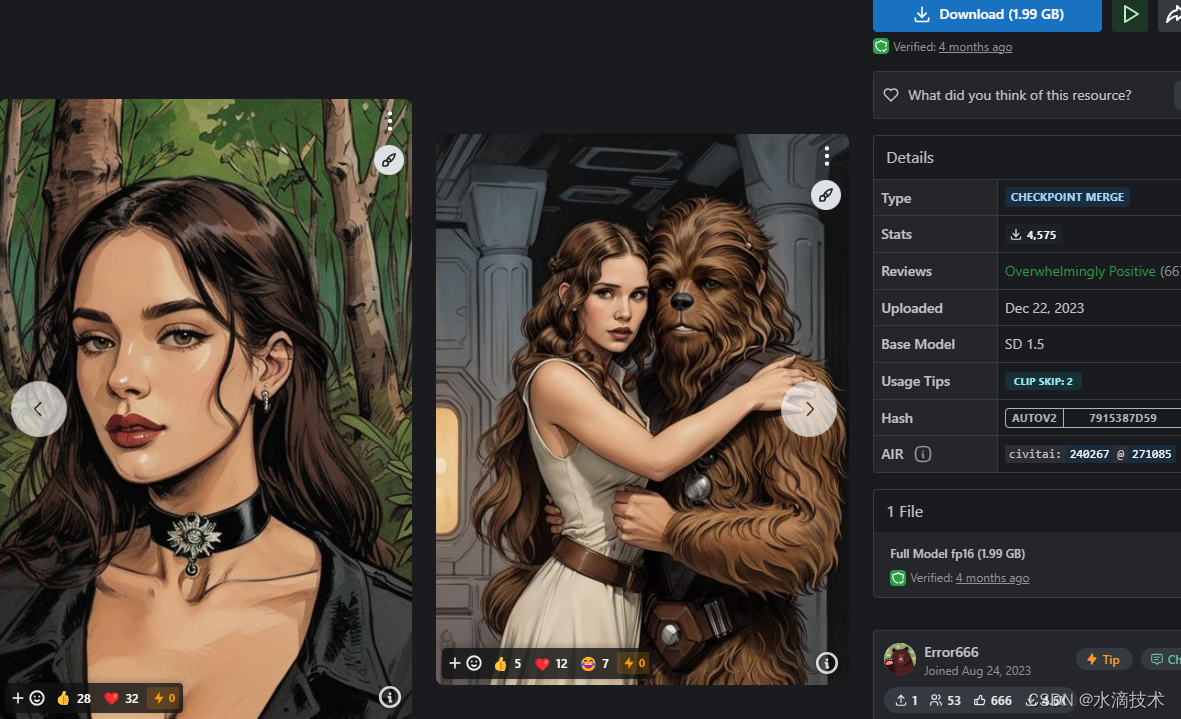
Task: Go to next image with right arrow
Action: [809, 409]
